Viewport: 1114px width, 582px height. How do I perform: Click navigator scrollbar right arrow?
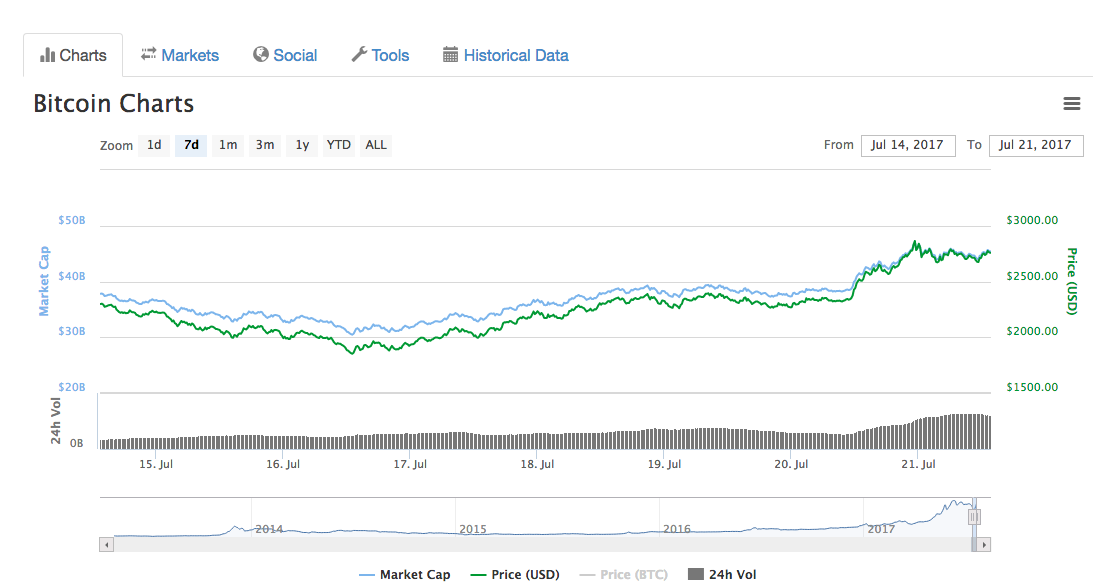tap(984, 545)
